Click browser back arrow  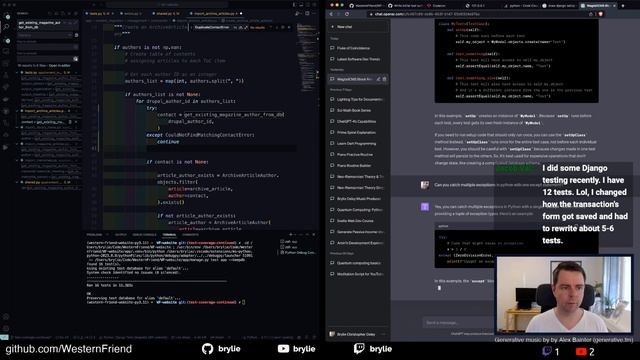click(331, 14)
